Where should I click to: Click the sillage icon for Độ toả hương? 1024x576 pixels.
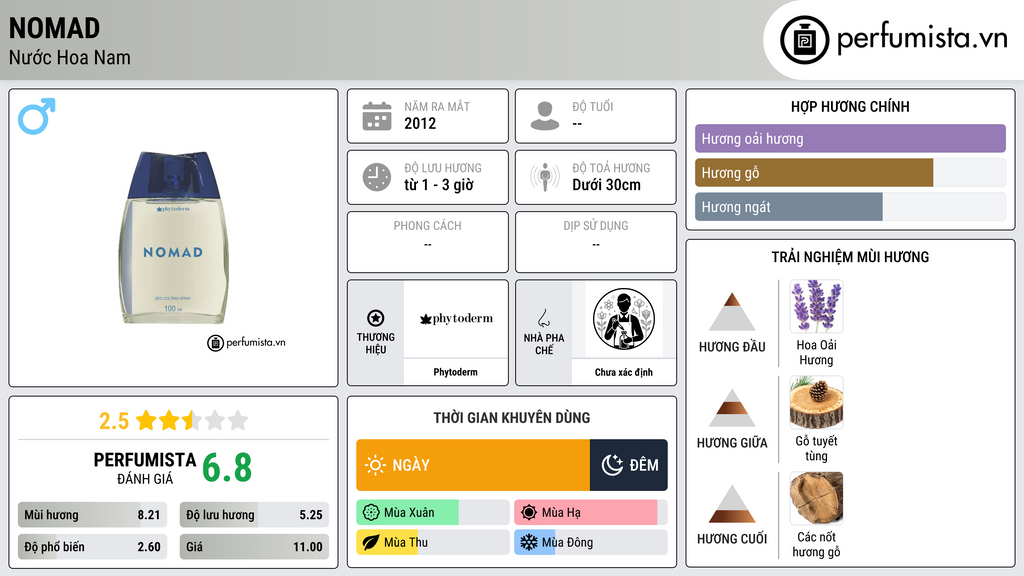pyautogui.click(x=545, y=177)
